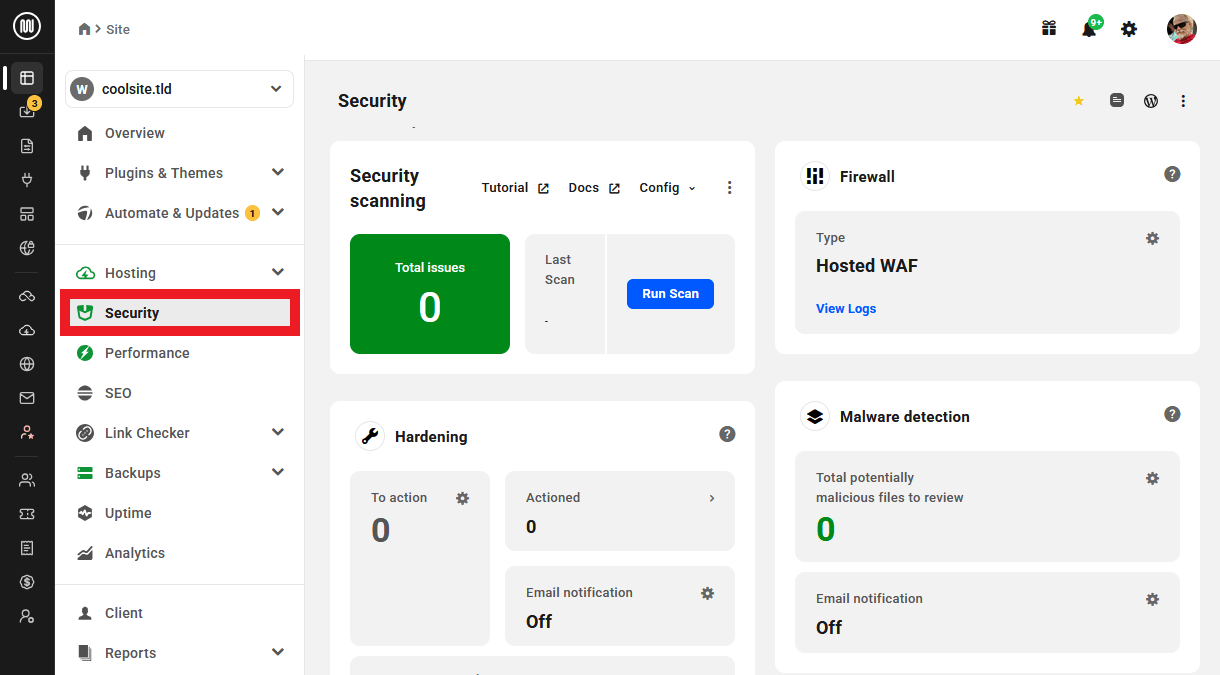Open the Hardening help question mark
This screenshot has width=1220, height=675.
pyautogui.click(x=728, y=434)
